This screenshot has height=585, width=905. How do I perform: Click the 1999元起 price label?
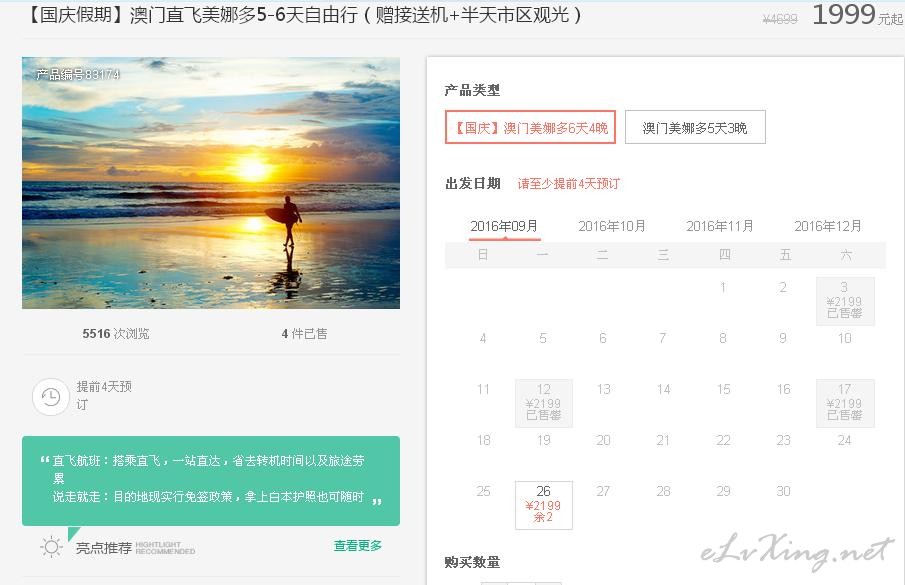pos(857,15)
